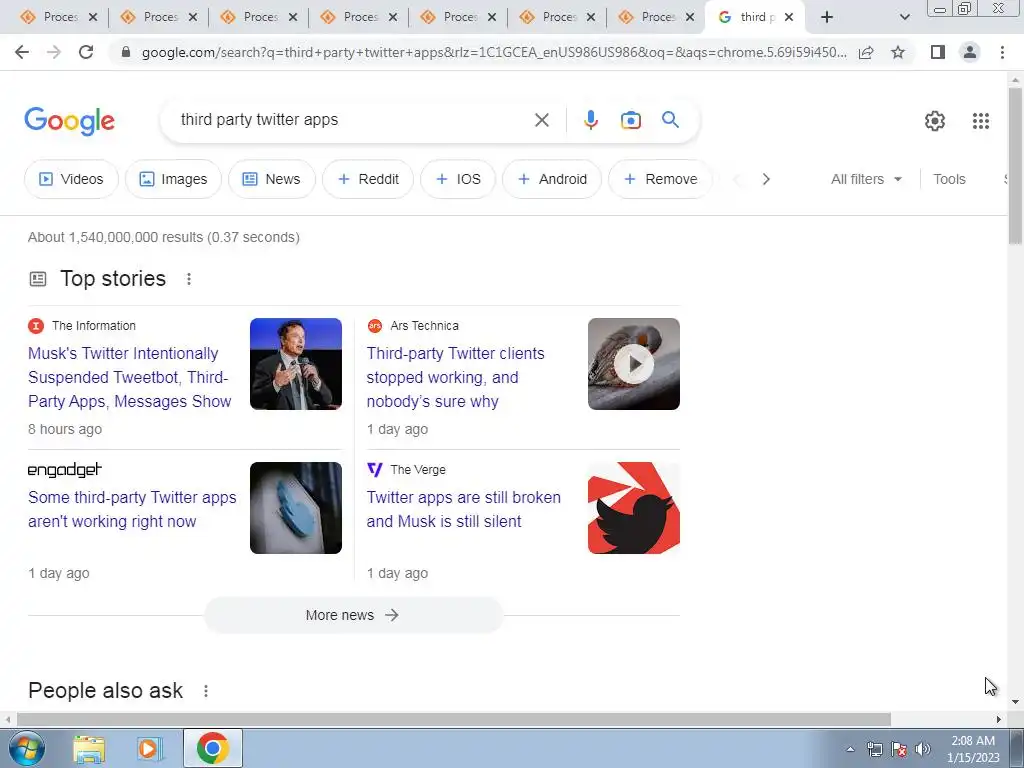
Task: Click the More news button
Action: (353, 615)
